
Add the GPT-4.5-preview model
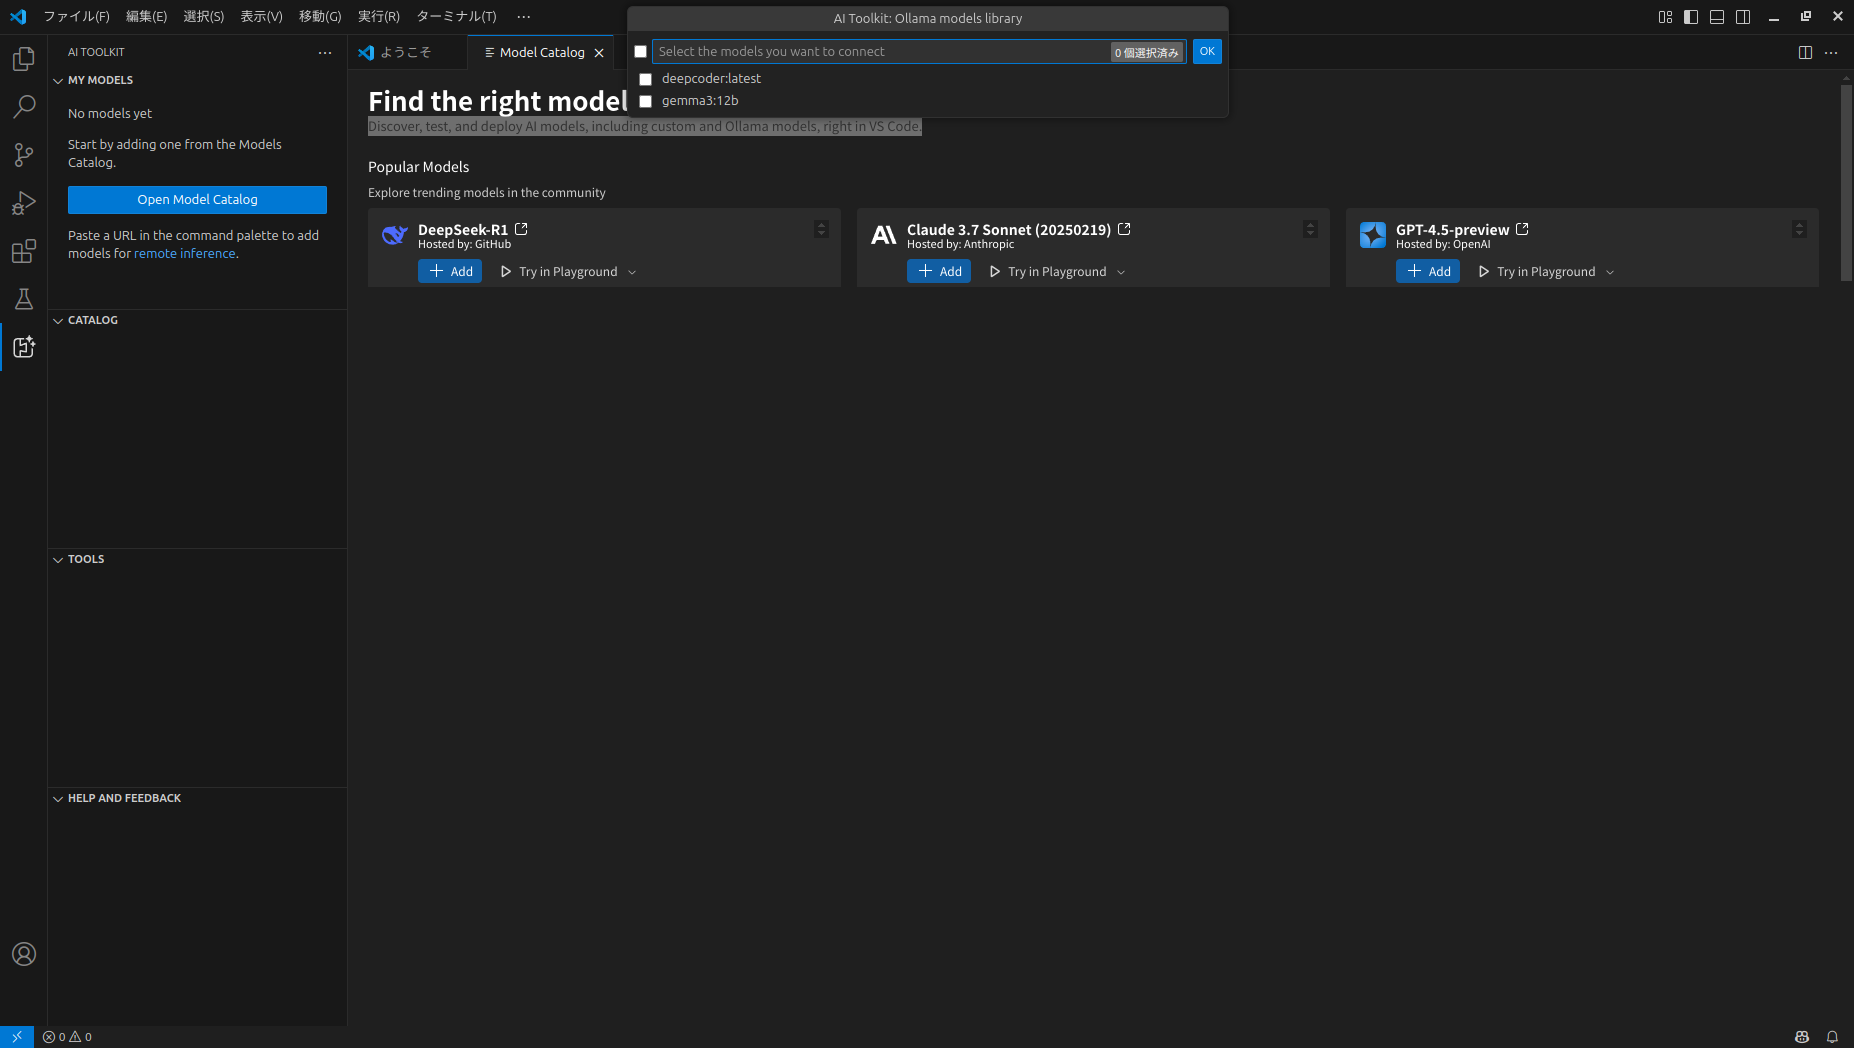tap(1428, 272)
